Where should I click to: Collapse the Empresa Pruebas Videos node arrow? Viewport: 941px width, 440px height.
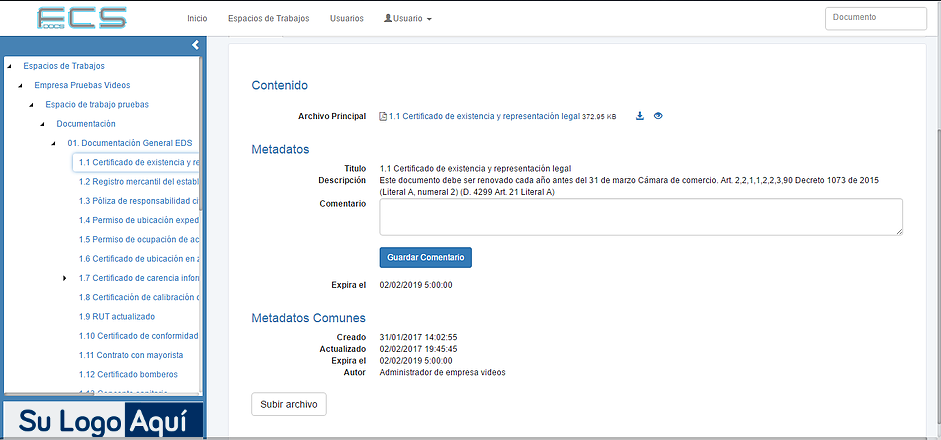click(20, 86)
